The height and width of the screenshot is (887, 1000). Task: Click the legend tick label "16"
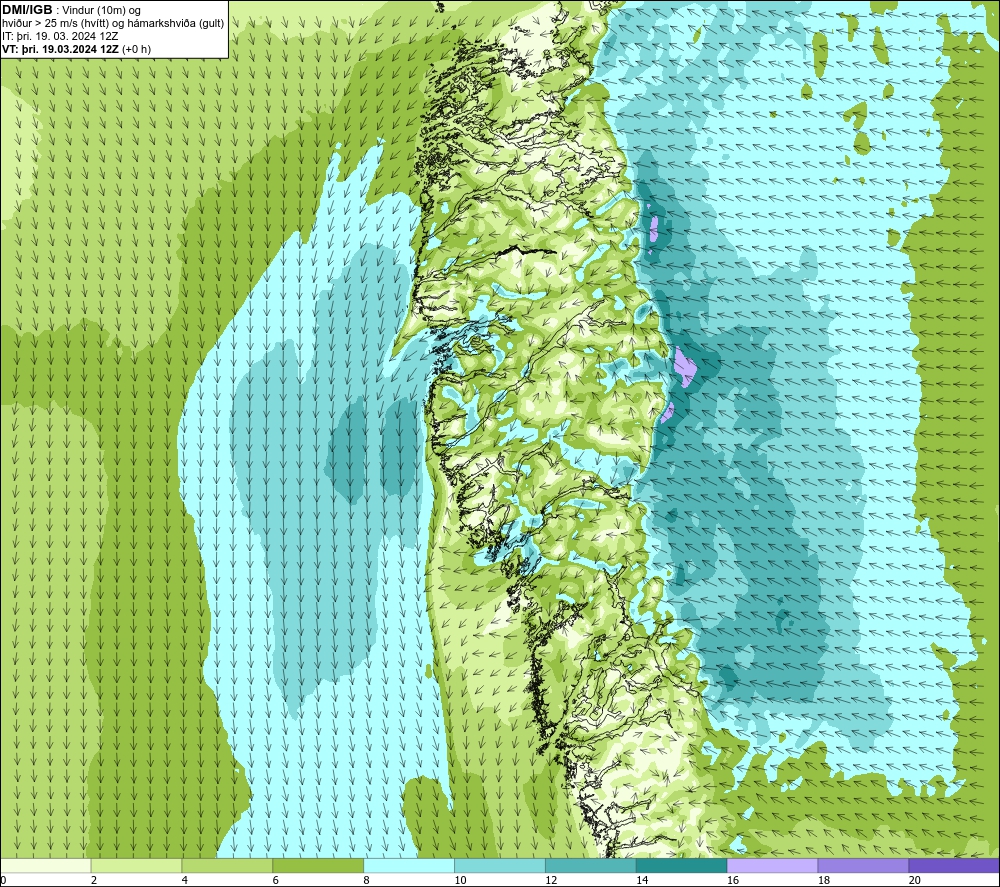pos(733,880)
